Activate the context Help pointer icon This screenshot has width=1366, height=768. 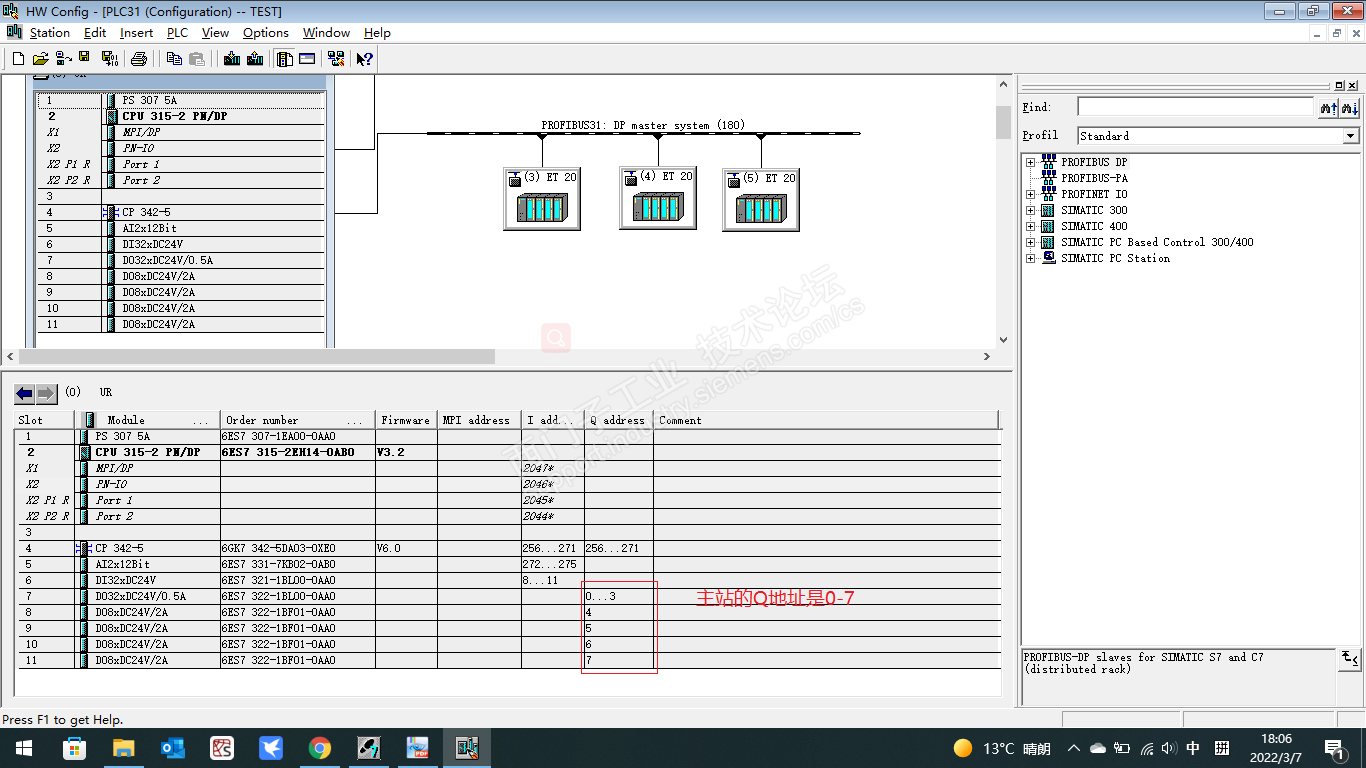[365, 59]
